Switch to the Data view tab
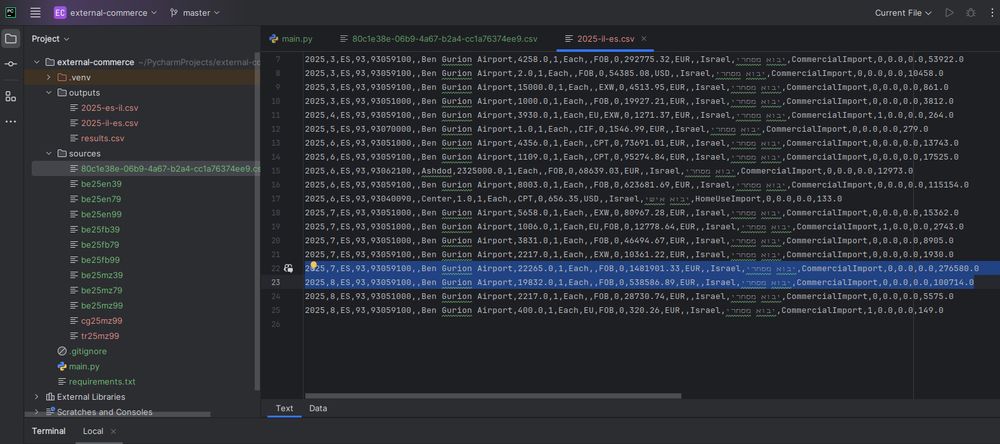The image size is (1000, 444). tap(318, 408)
